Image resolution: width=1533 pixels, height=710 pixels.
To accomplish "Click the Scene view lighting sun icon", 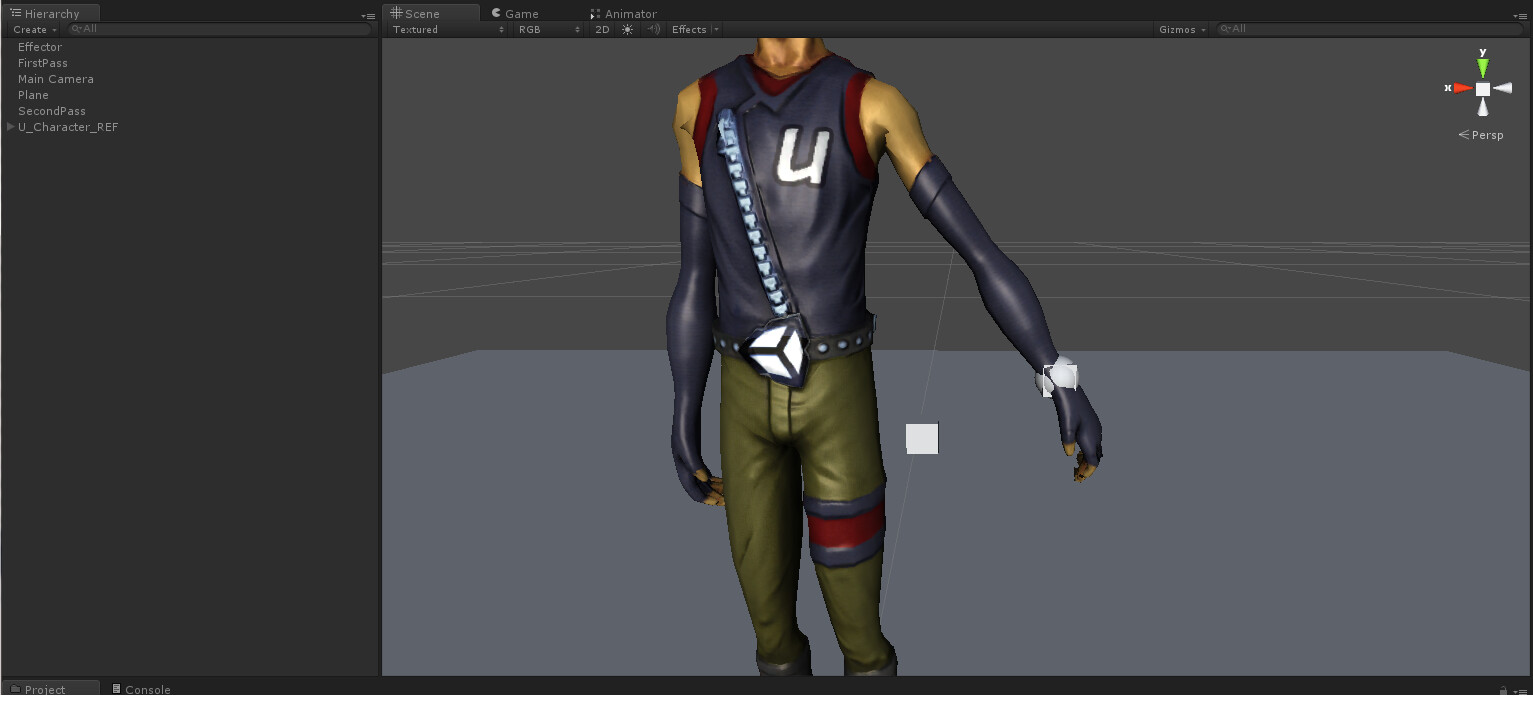I will tap(627, 29).
